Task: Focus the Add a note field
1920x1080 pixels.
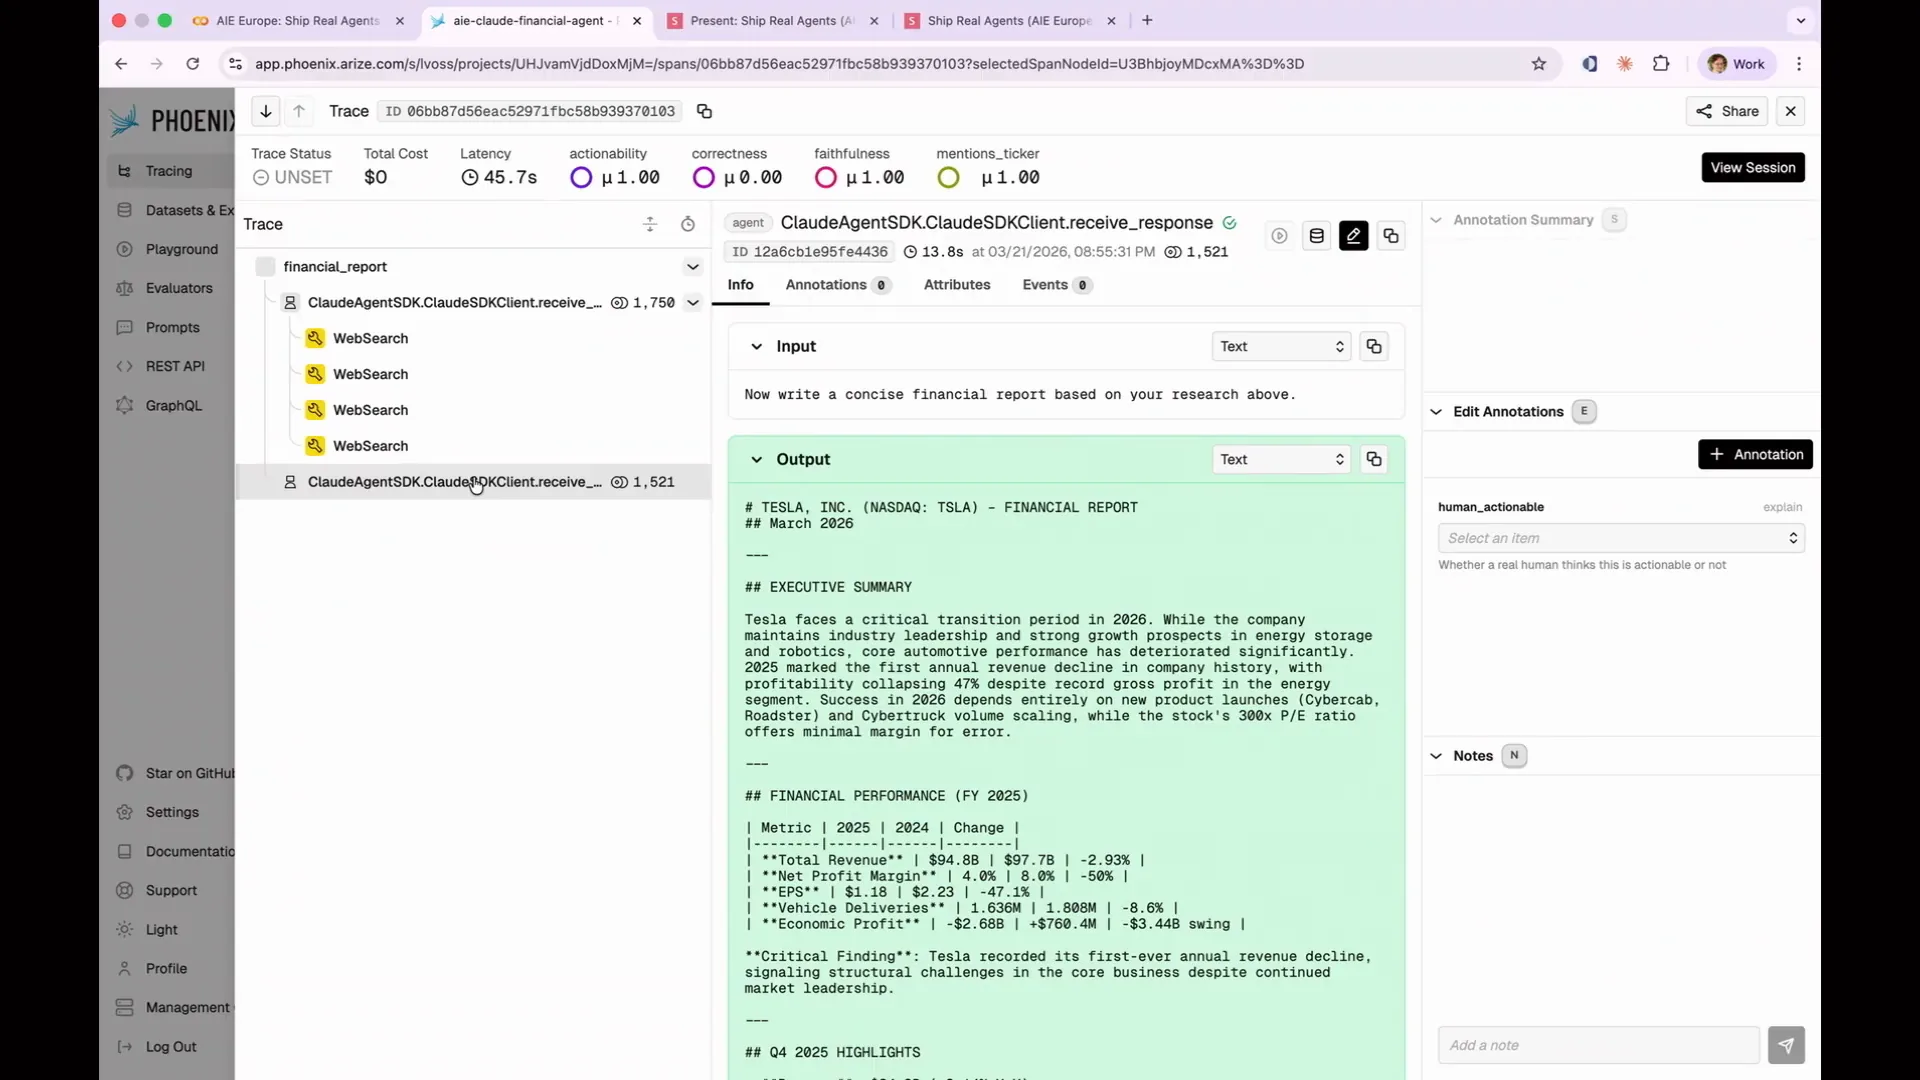Action: [x=1598, y=1046]
